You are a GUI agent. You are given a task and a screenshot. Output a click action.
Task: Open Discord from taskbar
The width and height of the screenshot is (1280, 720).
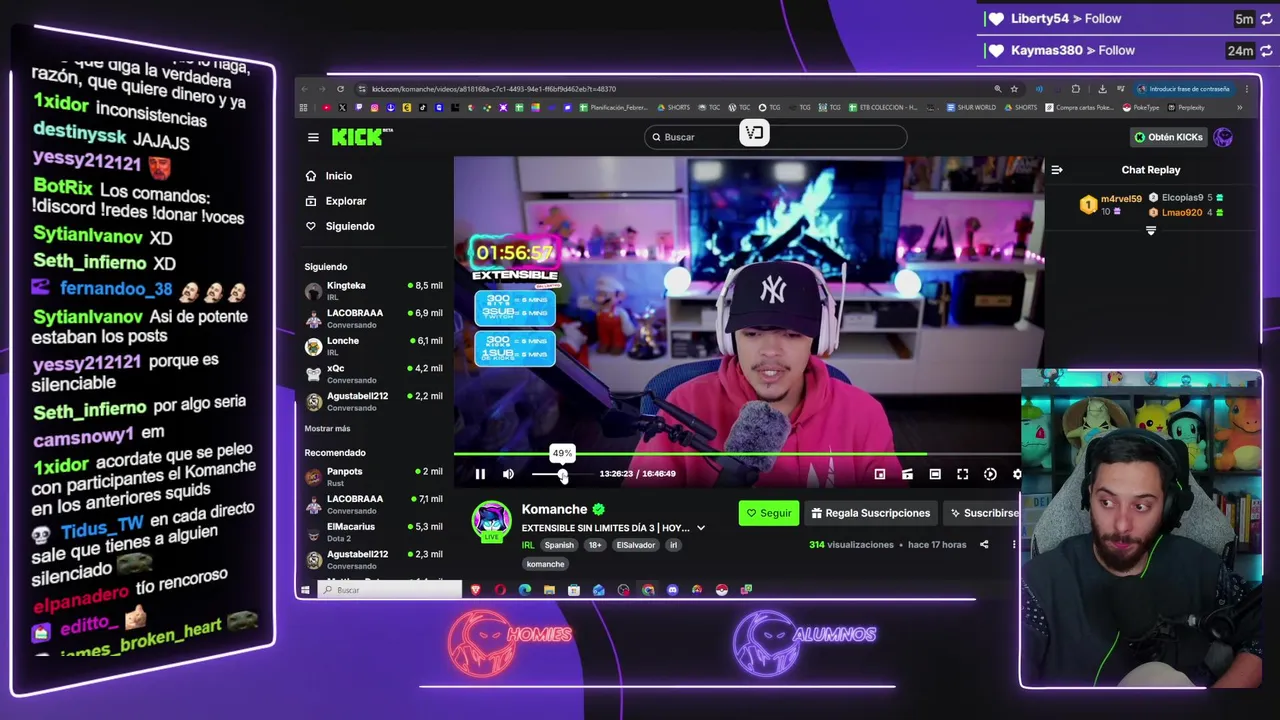[x=672, y=590]
